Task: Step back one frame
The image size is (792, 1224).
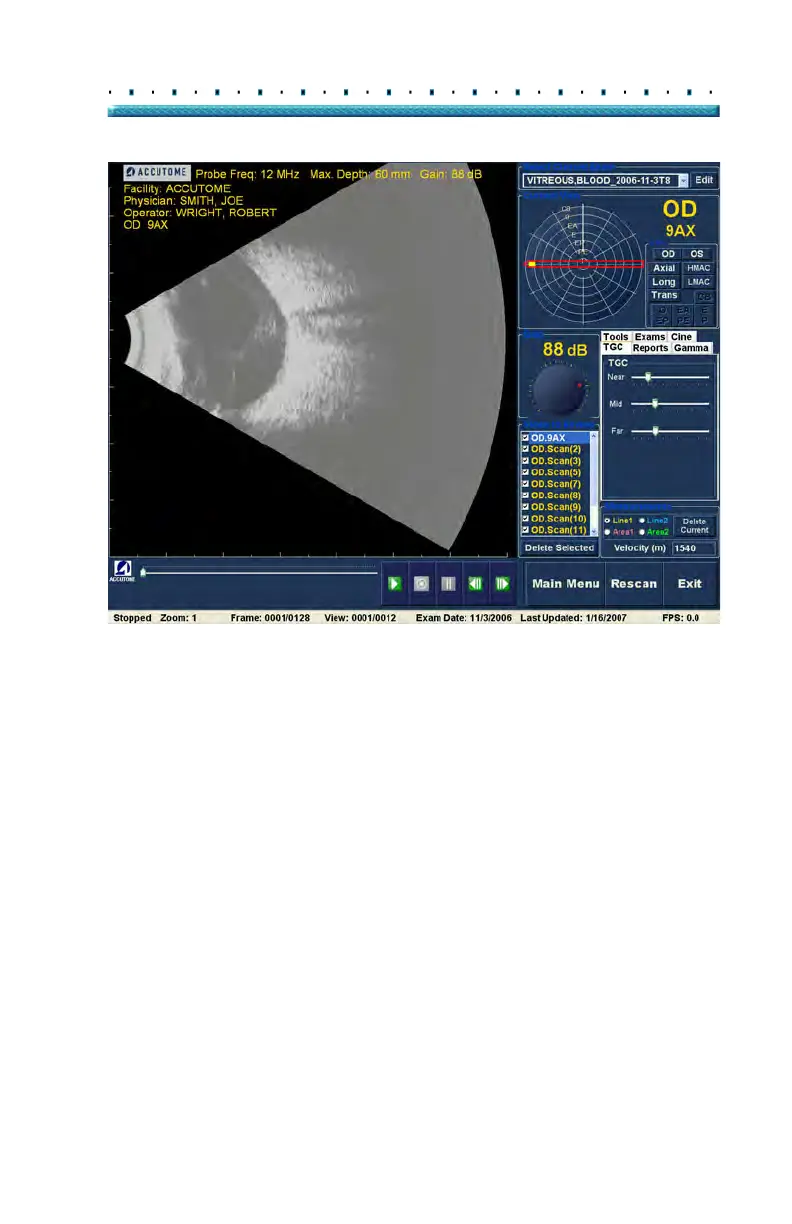Action: point(476,583)
